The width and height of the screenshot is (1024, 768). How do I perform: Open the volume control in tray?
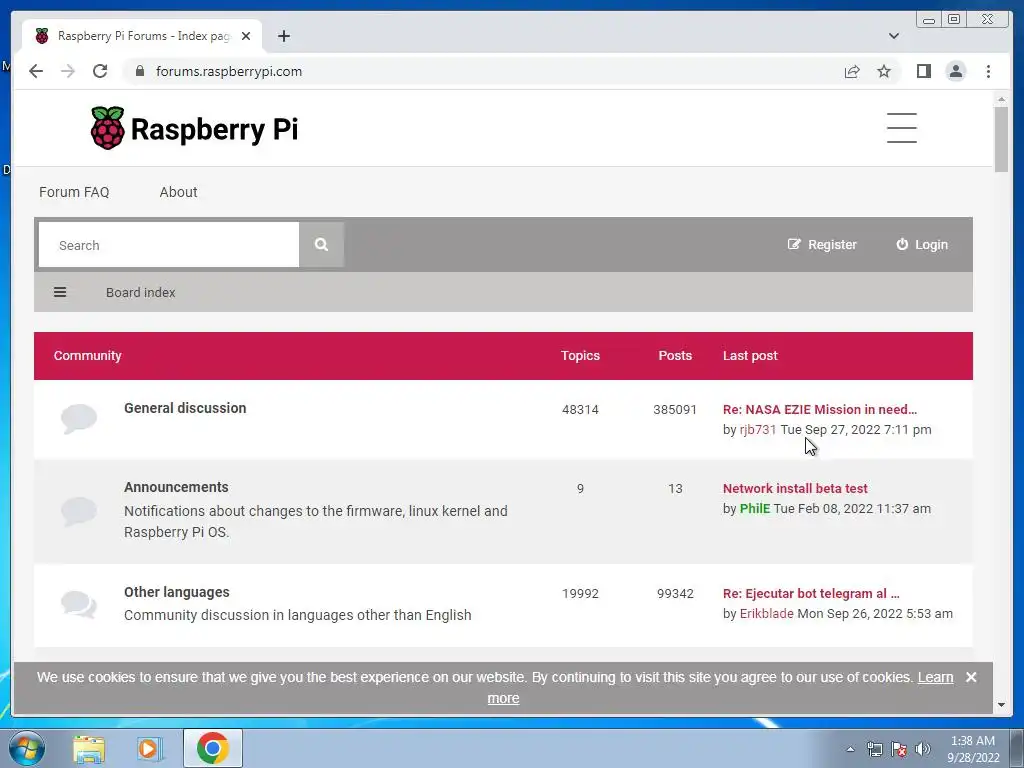[x=923, y=749]
